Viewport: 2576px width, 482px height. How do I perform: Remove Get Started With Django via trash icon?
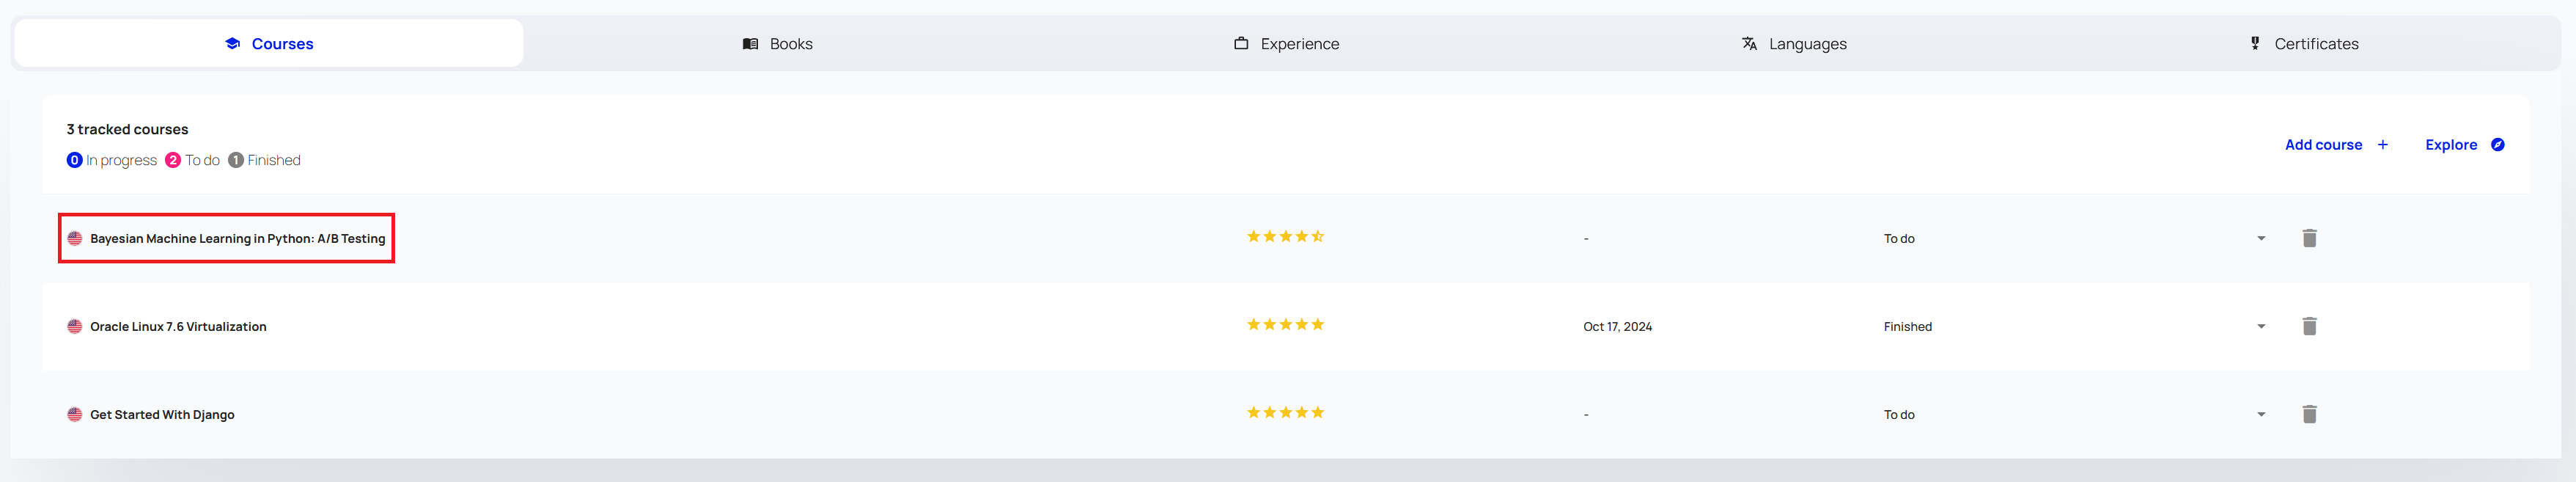2309,414
